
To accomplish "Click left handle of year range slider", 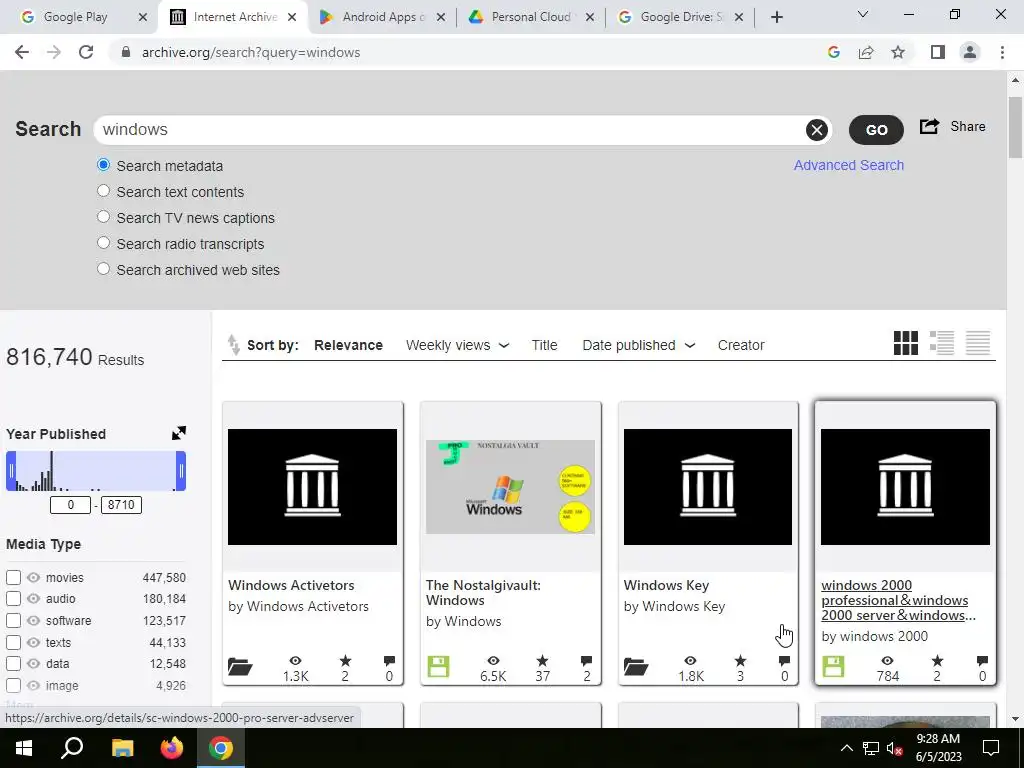I will 11,471.
